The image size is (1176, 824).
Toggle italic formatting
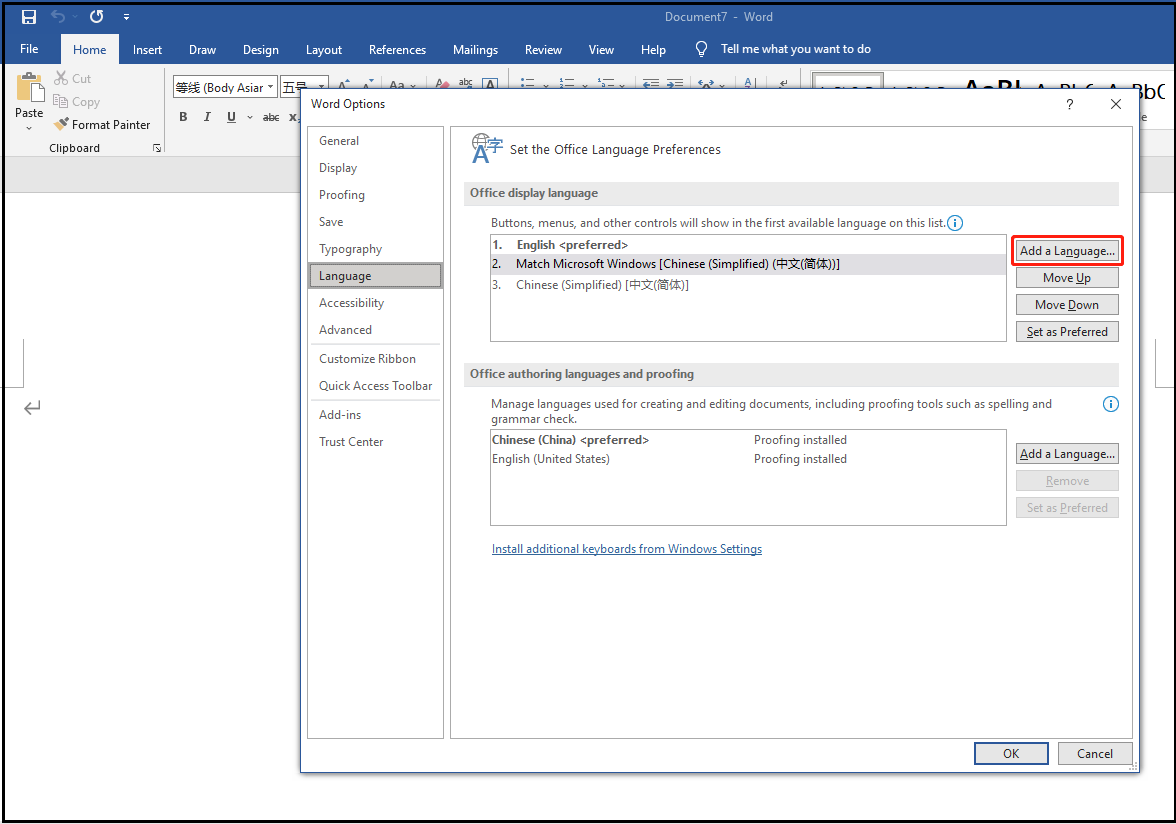[x=206, y=117]
